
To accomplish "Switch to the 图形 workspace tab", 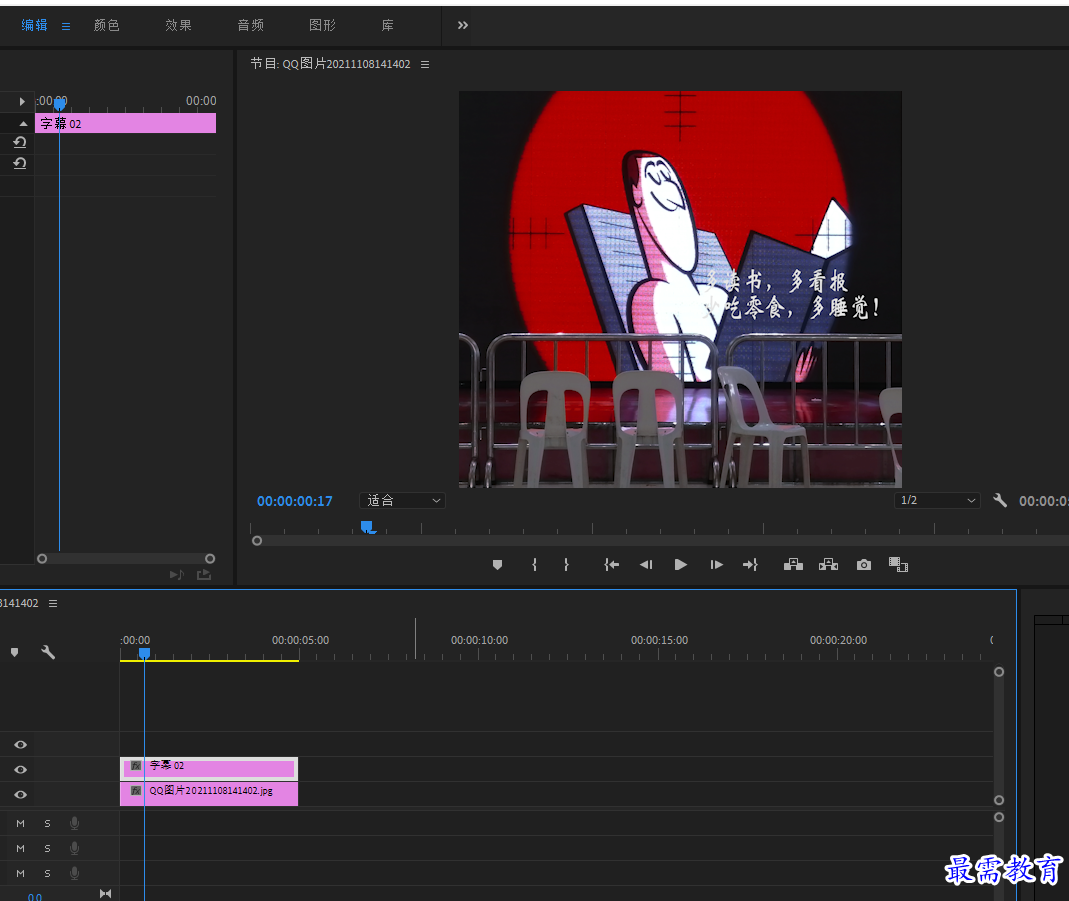I will point(322,25).
